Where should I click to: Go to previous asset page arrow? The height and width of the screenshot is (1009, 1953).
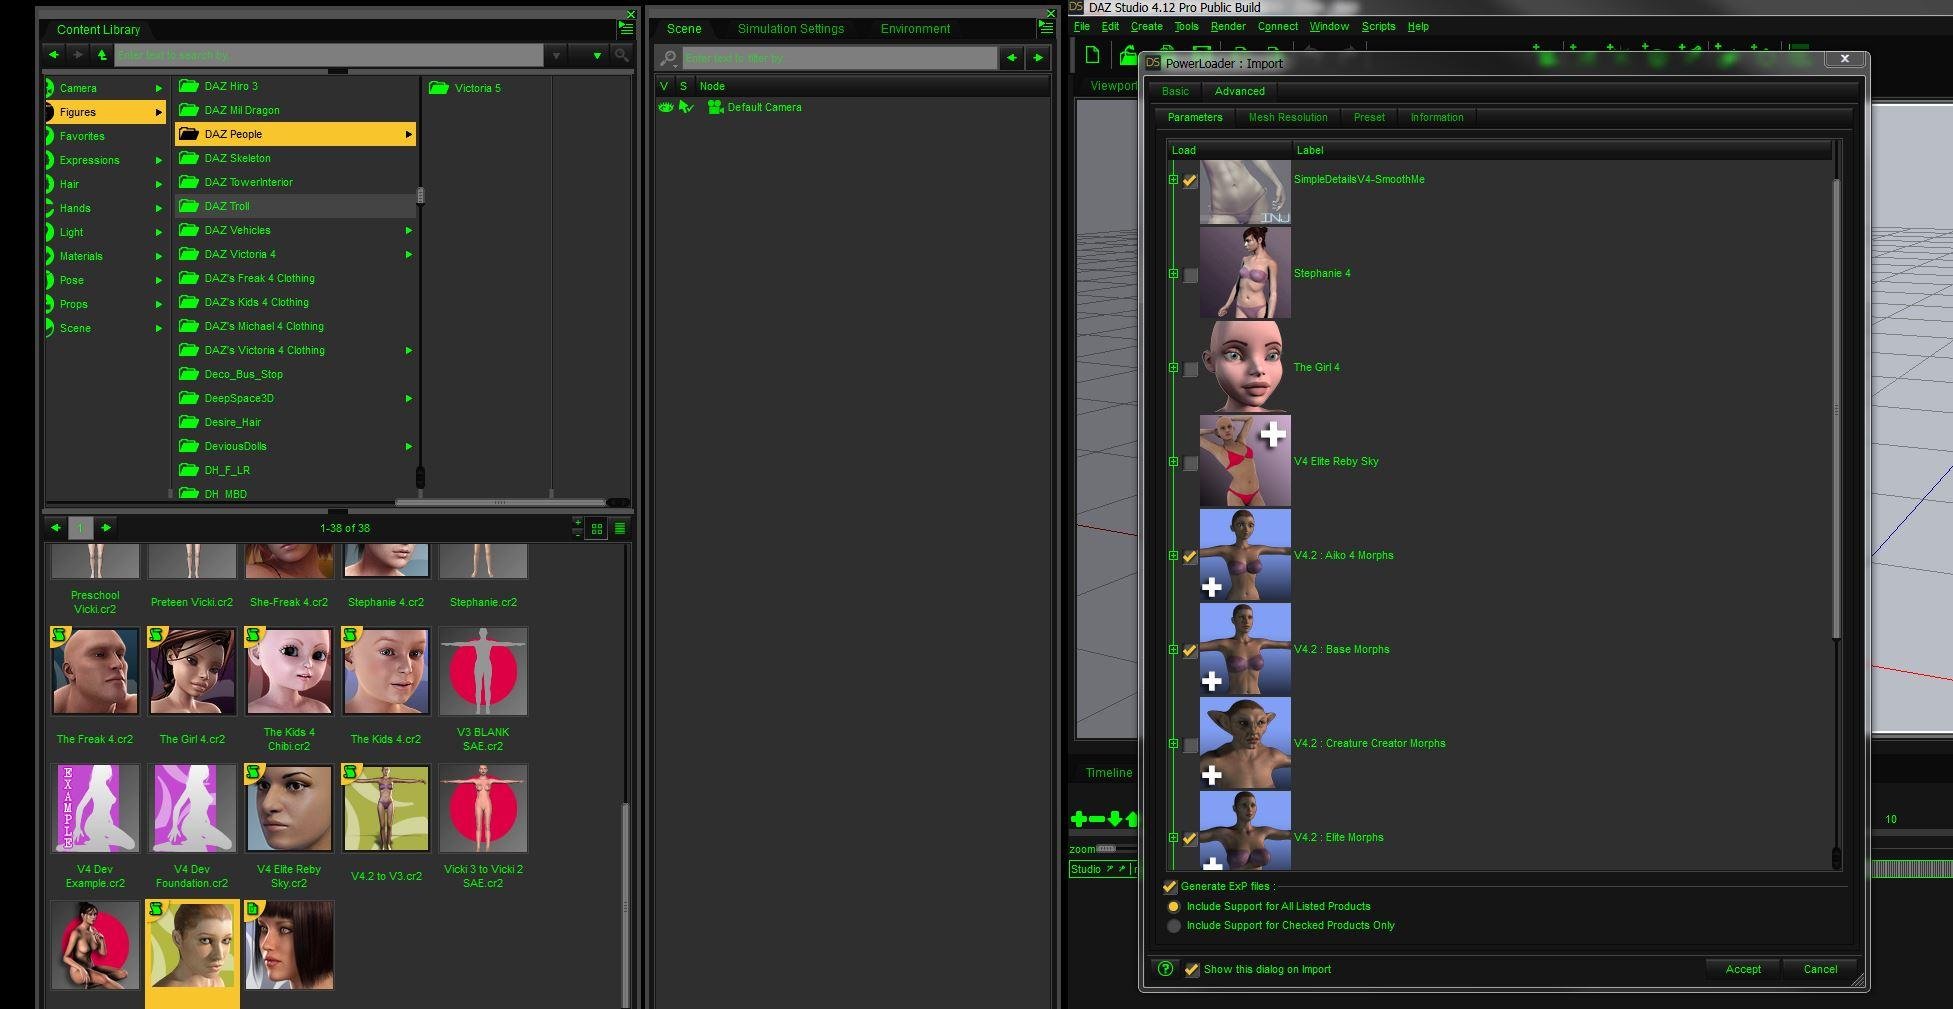(x=56, y=527)
